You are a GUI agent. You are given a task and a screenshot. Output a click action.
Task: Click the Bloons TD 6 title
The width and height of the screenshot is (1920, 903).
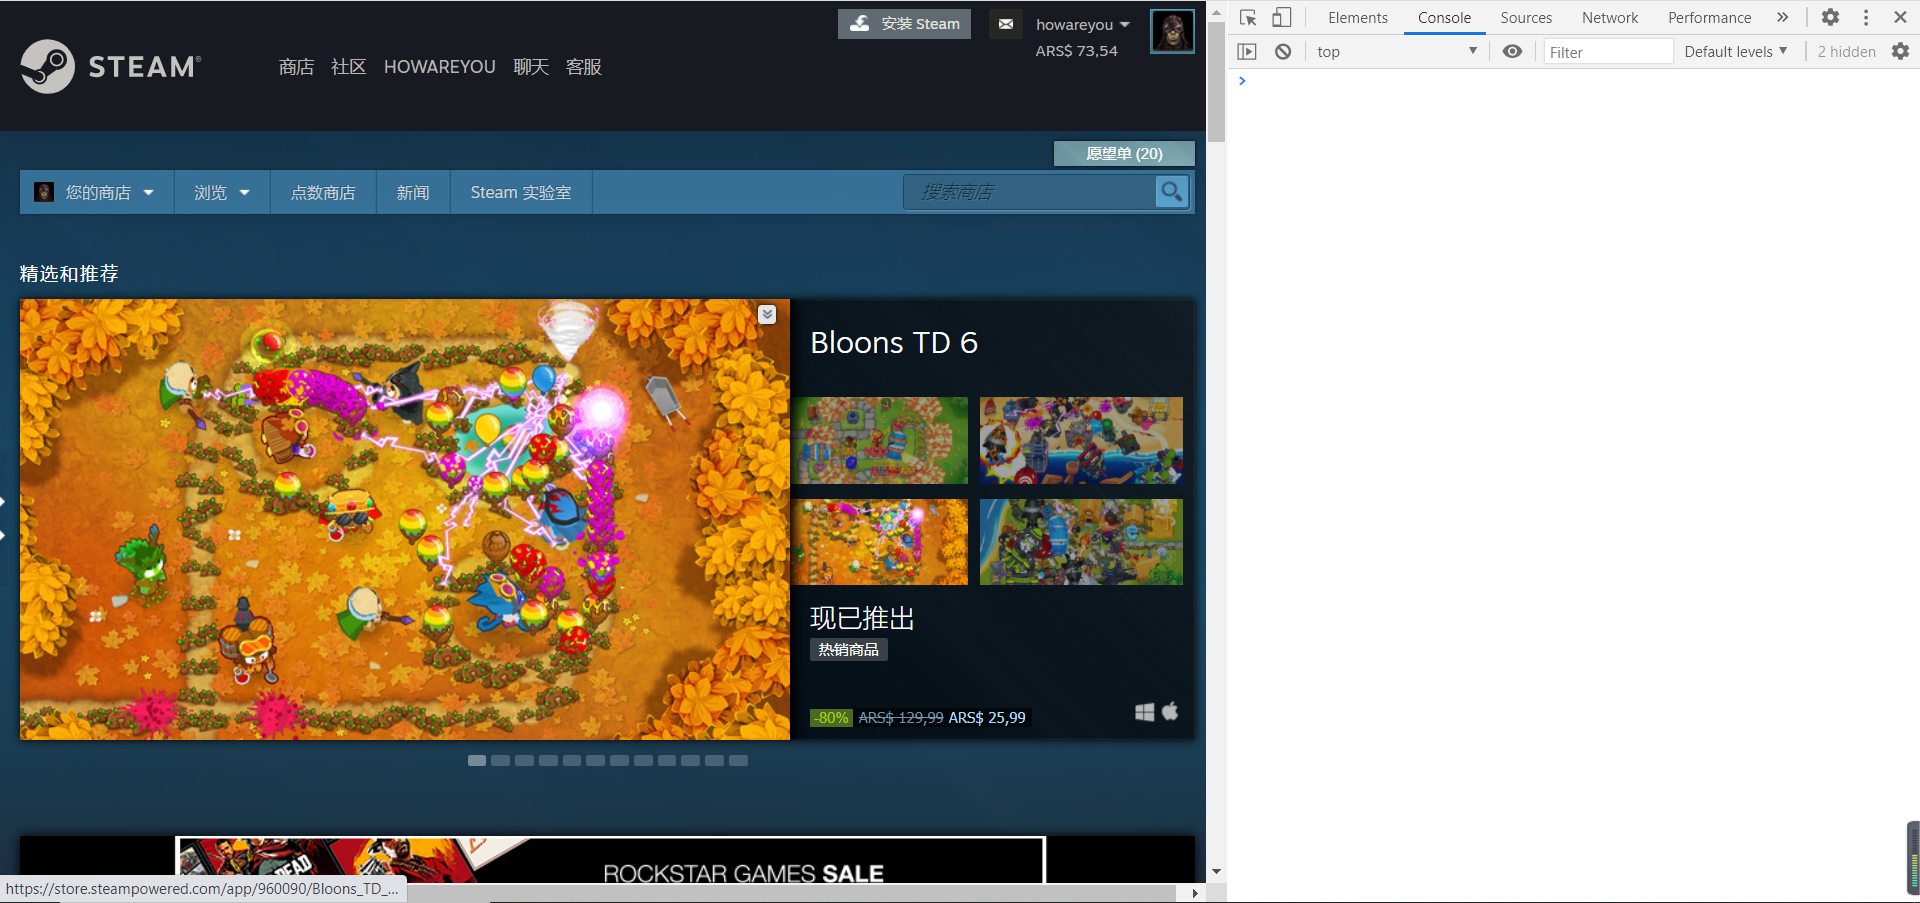[894, 342]
